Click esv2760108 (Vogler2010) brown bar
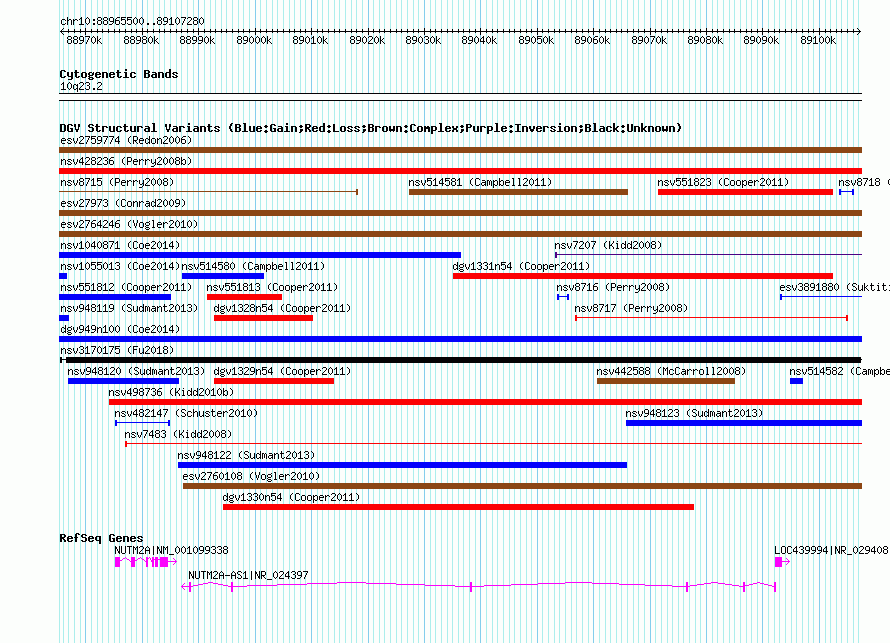This screenshot has width=890, height=643. pos(522,486)
